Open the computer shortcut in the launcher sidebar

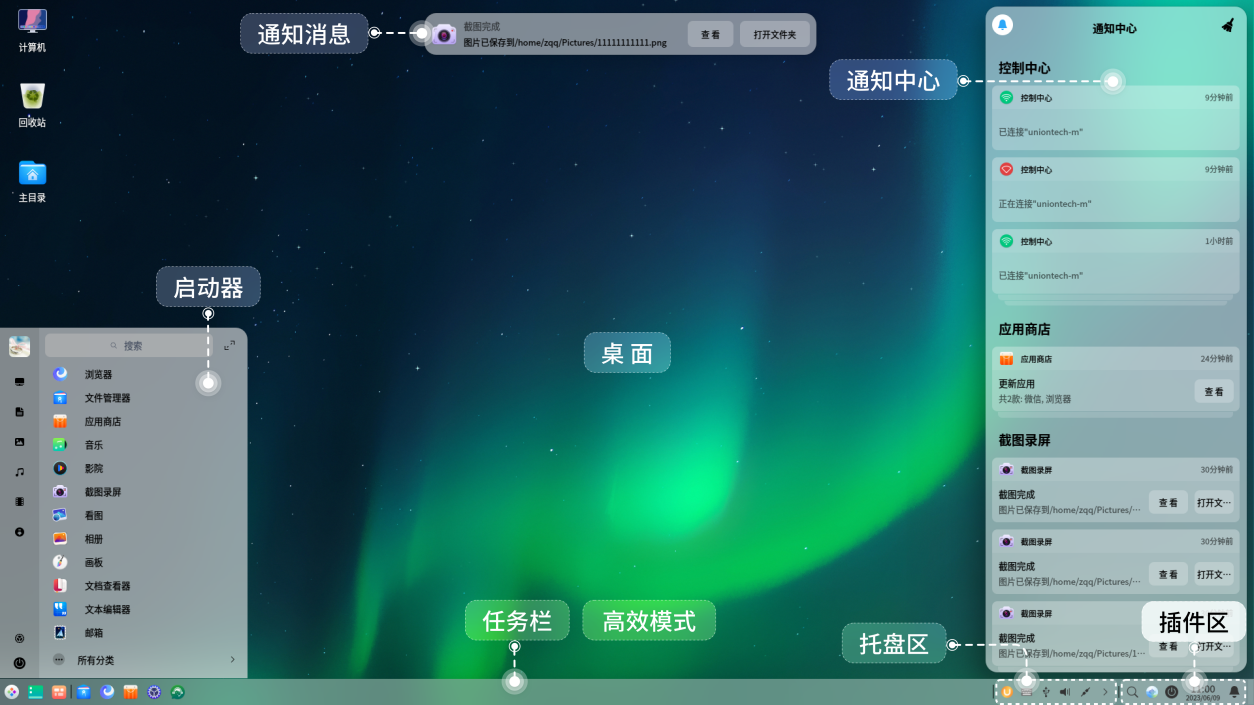pyautogui.click(x=19, y=382)
